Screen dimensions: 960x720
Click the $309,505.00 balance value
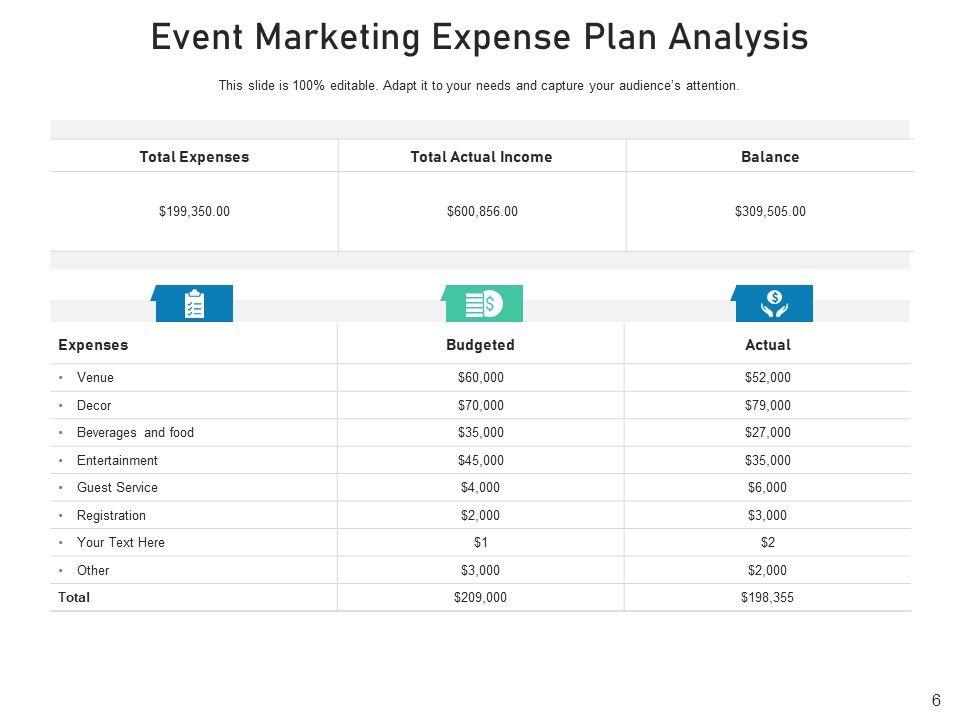tap(770, 211)
